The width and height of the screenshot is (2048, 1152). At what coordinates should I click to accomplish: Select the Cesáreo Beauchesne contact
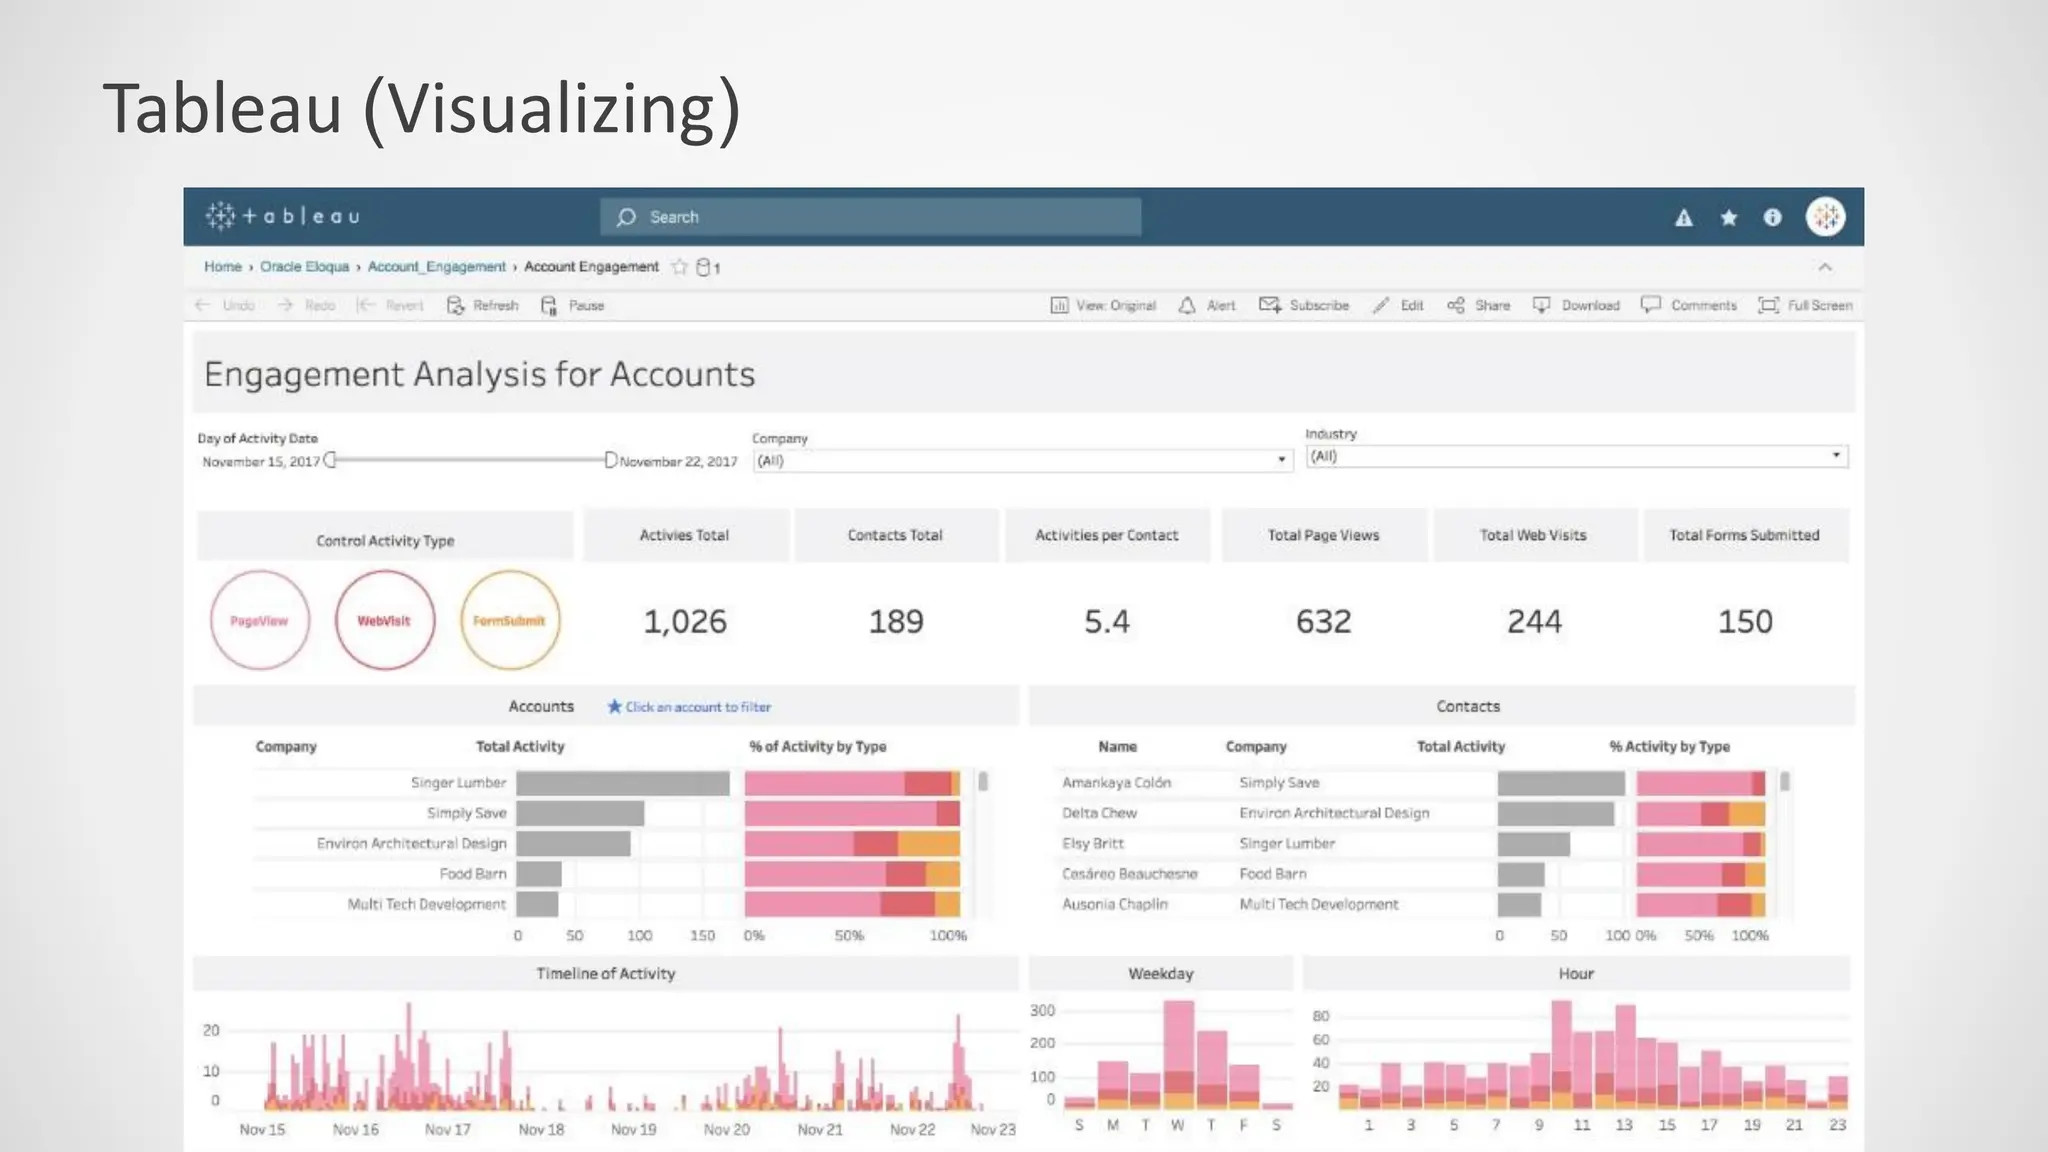point(1129,873)
